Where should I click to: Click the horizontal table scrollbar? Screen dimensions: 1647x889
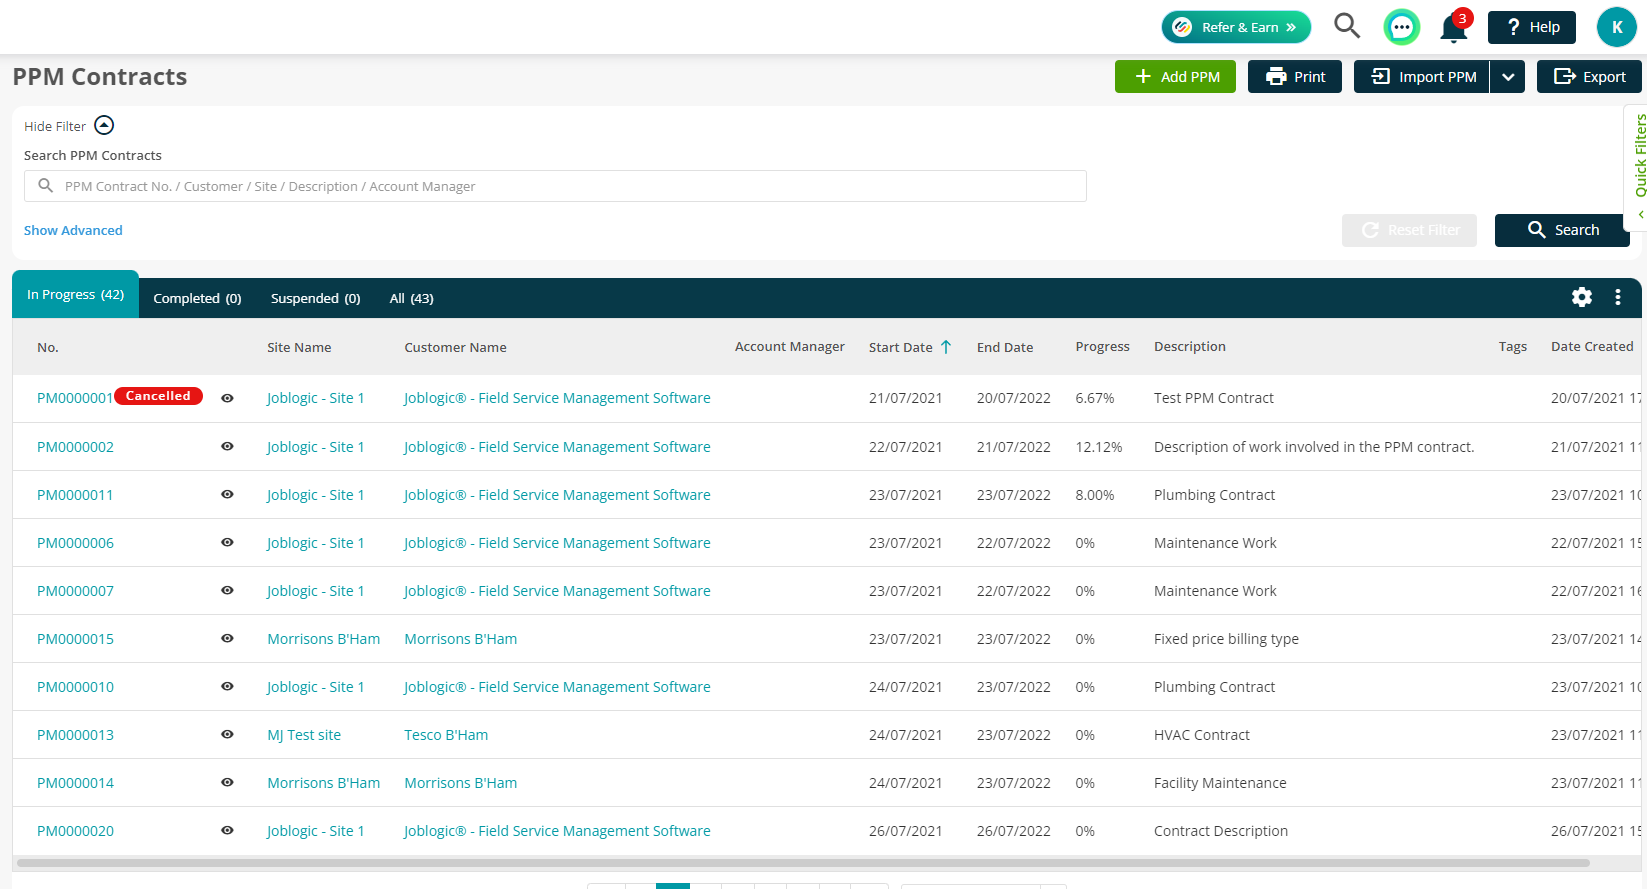point(803,862)
